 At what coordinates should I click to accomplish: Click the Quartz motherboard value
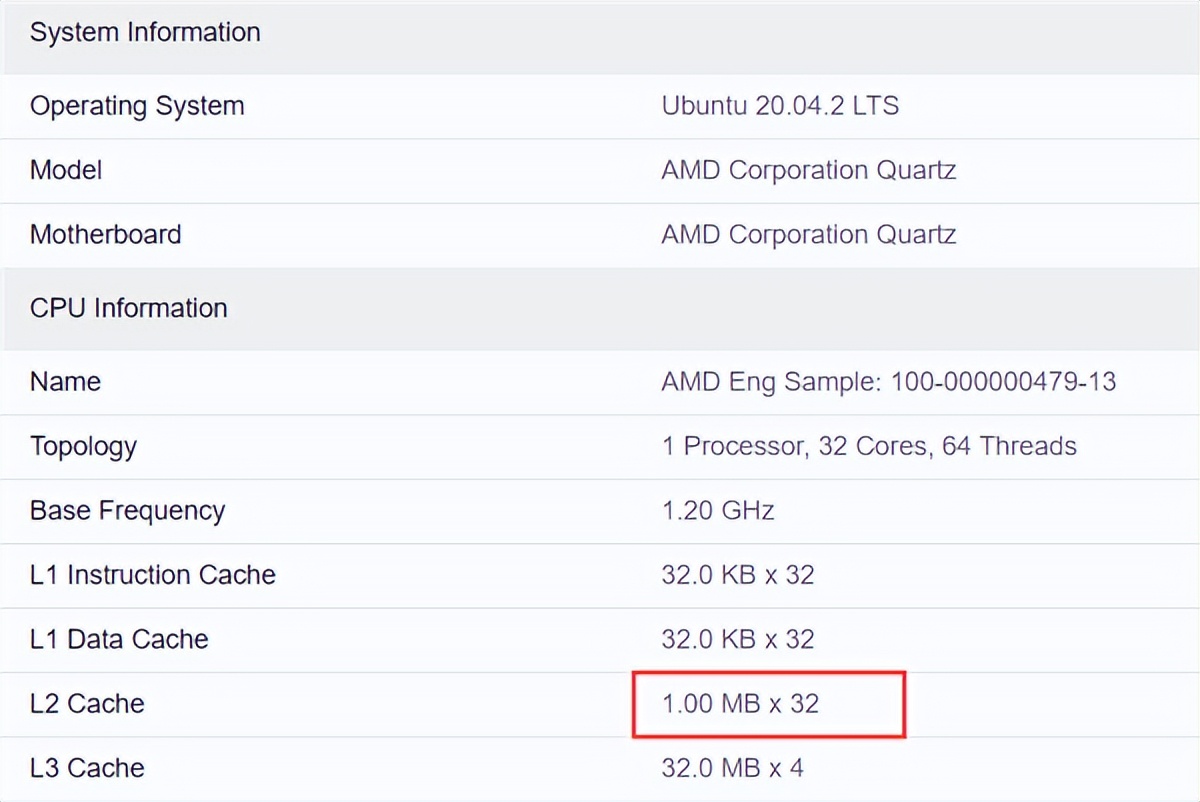tap(808, 234)
